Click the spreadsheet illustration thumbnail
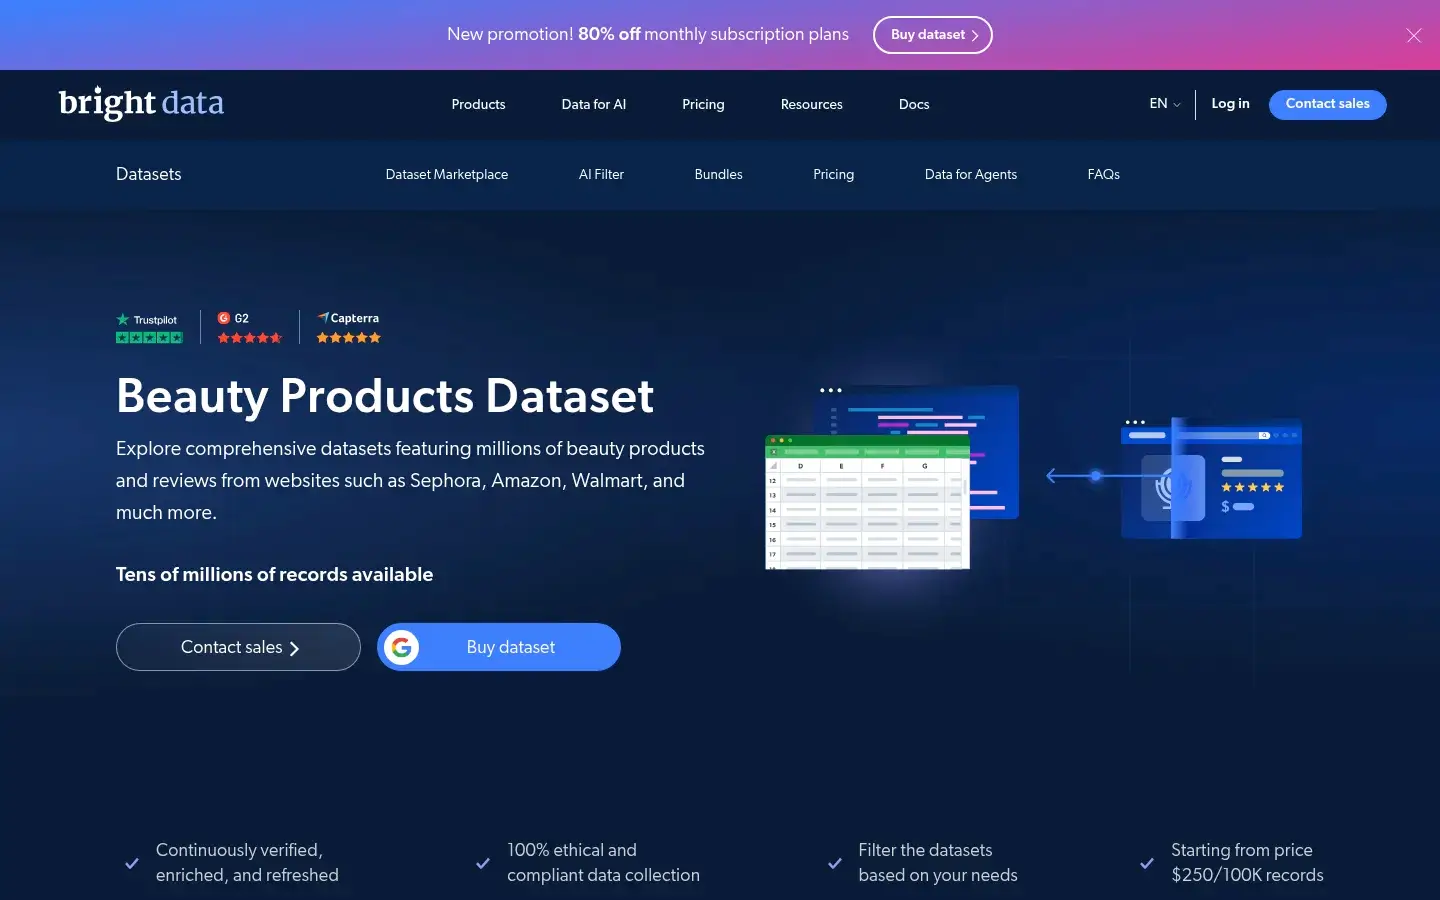The height and width of the screenshot is (900, 1440). coord(867,502)
